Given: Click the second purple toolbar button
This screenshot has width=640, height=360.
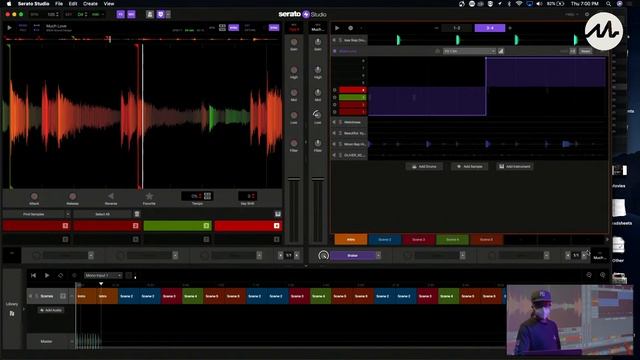Looking at the screenshot, I should click(x=131, y=14).
